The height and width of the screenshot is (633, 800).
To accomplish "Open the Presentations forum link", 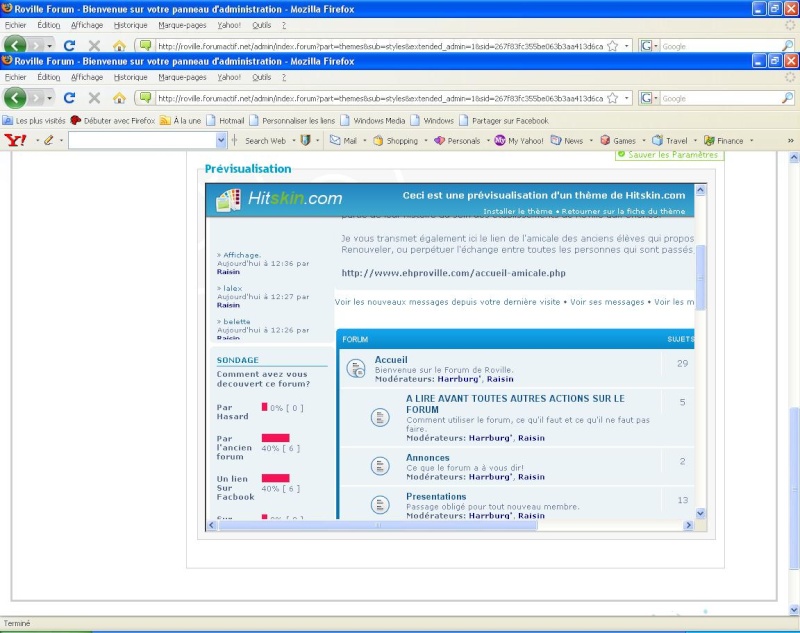I will click(x=436, y=496).
